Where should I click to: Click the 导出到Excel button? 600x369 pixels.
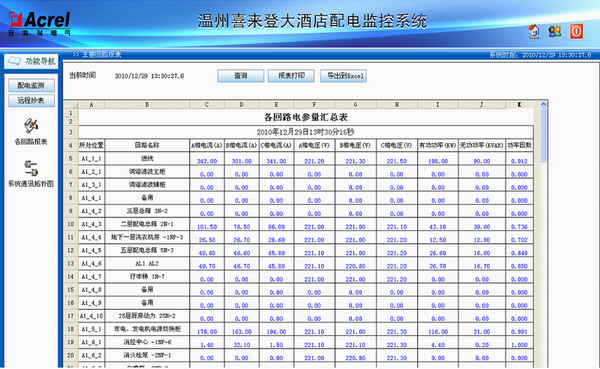click(x=343, y=76)
